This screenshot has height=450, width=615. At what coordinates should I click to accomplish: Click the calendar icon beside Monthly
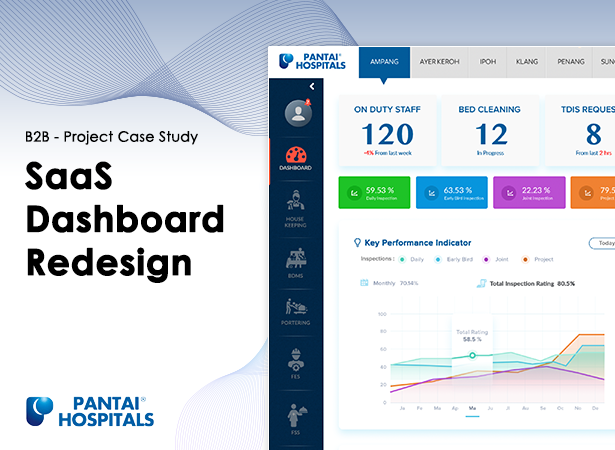364,283
